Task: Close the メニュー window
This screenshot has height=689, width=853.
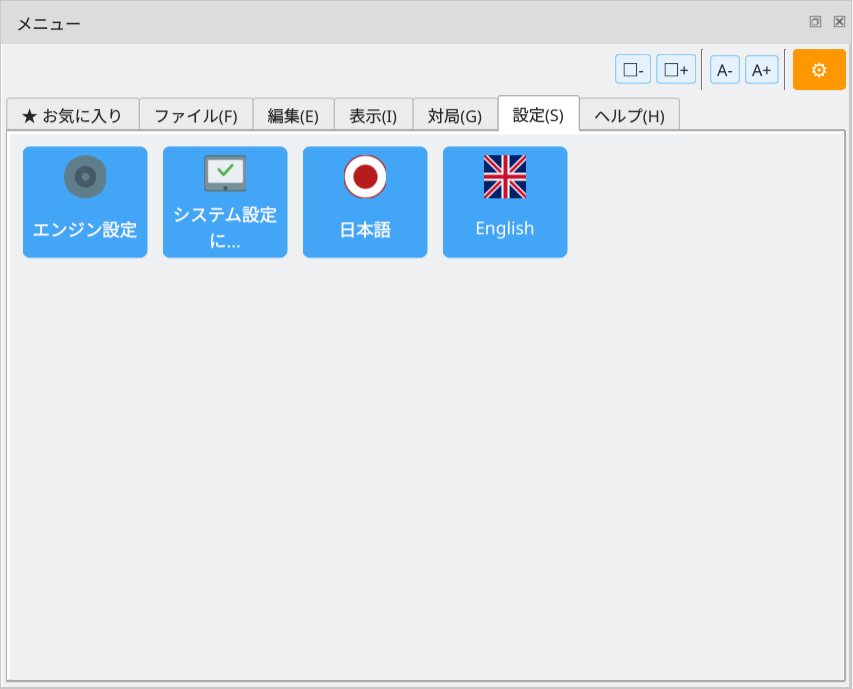Action: point(837,20)
